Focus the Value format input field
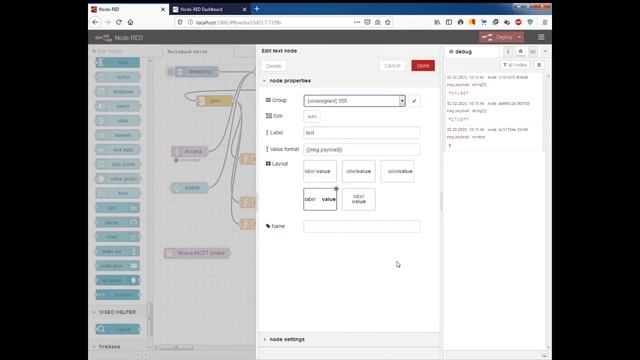Viewport: 640px width, 360px height. 362,149
